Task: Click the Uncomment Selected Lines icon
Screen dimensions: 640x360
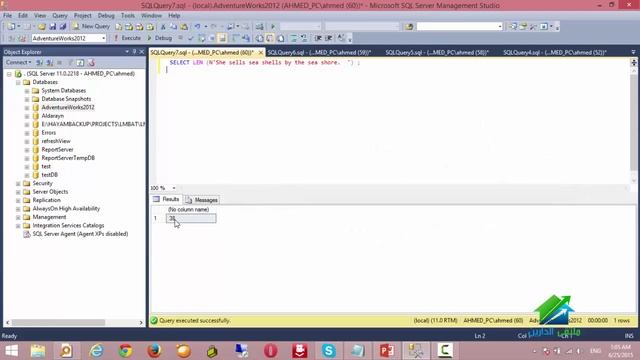Action: pyautogui.click(x=304, y=38)
